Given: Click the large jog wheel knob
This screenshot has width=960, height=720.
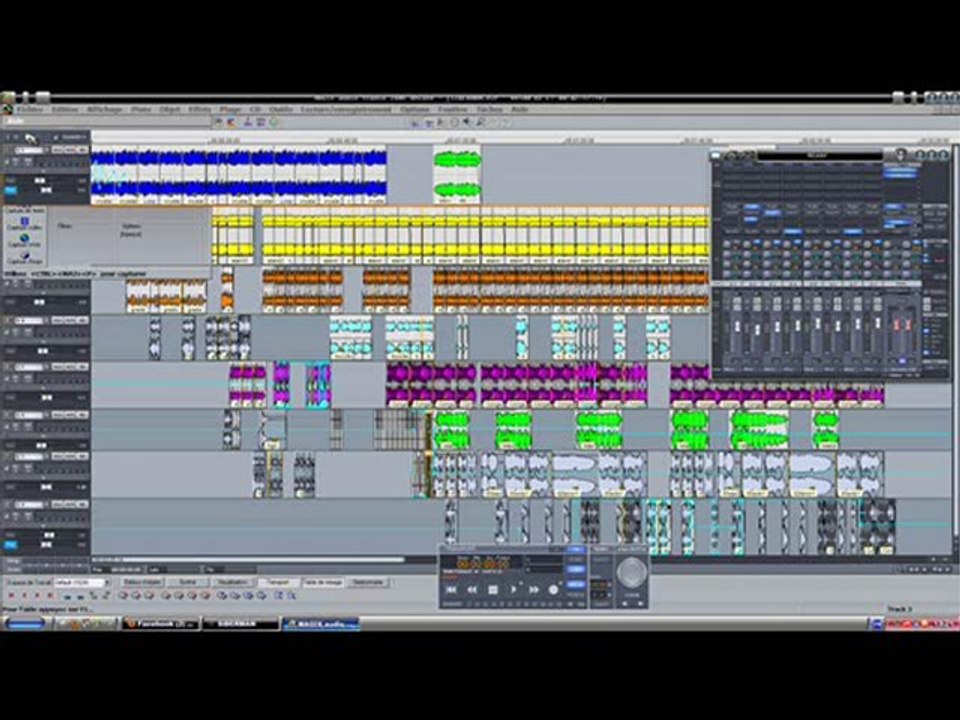Looking at the screenshot, I should pyautogui.click(x=631, y=572).
